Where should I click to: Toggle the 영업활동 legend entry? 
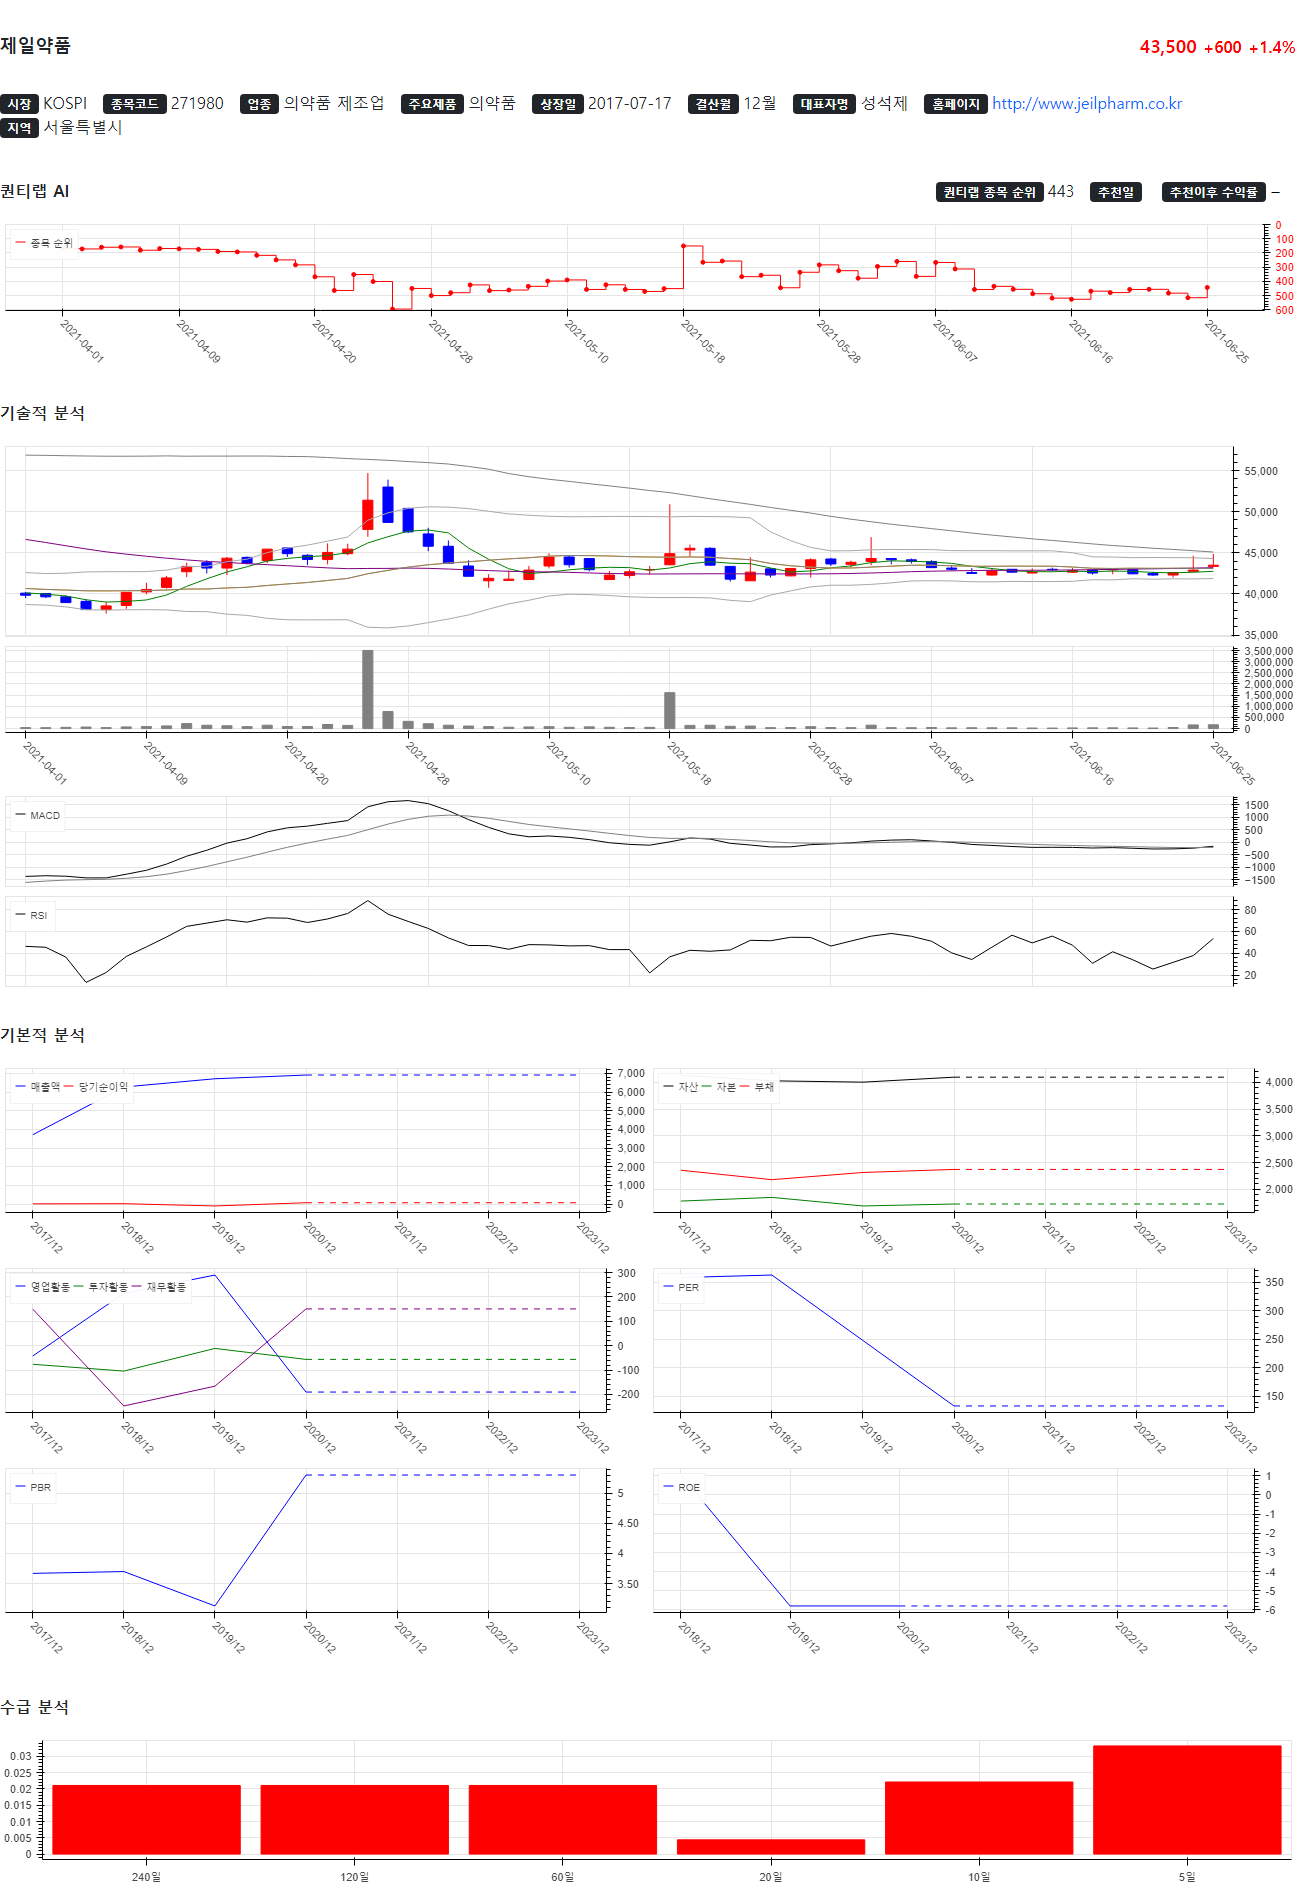[x=43, y=1287]
